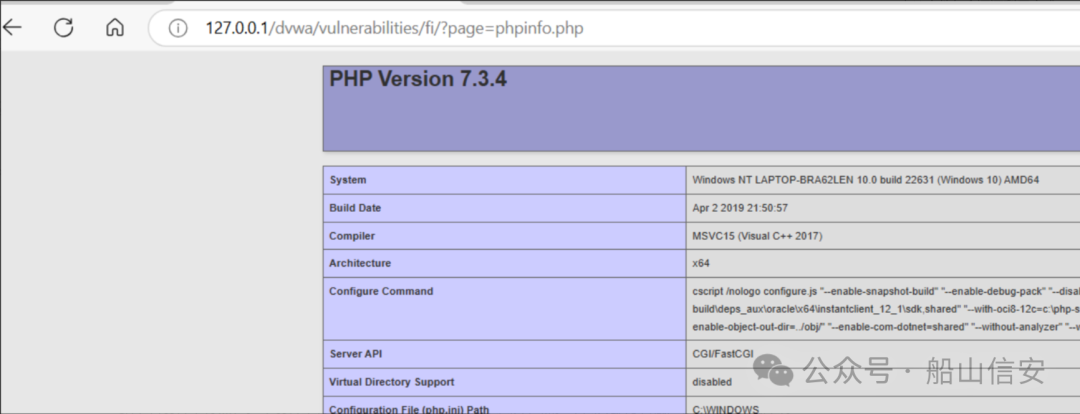
Task: Select the Architecture row label
Action: click(x=360, y=263)
